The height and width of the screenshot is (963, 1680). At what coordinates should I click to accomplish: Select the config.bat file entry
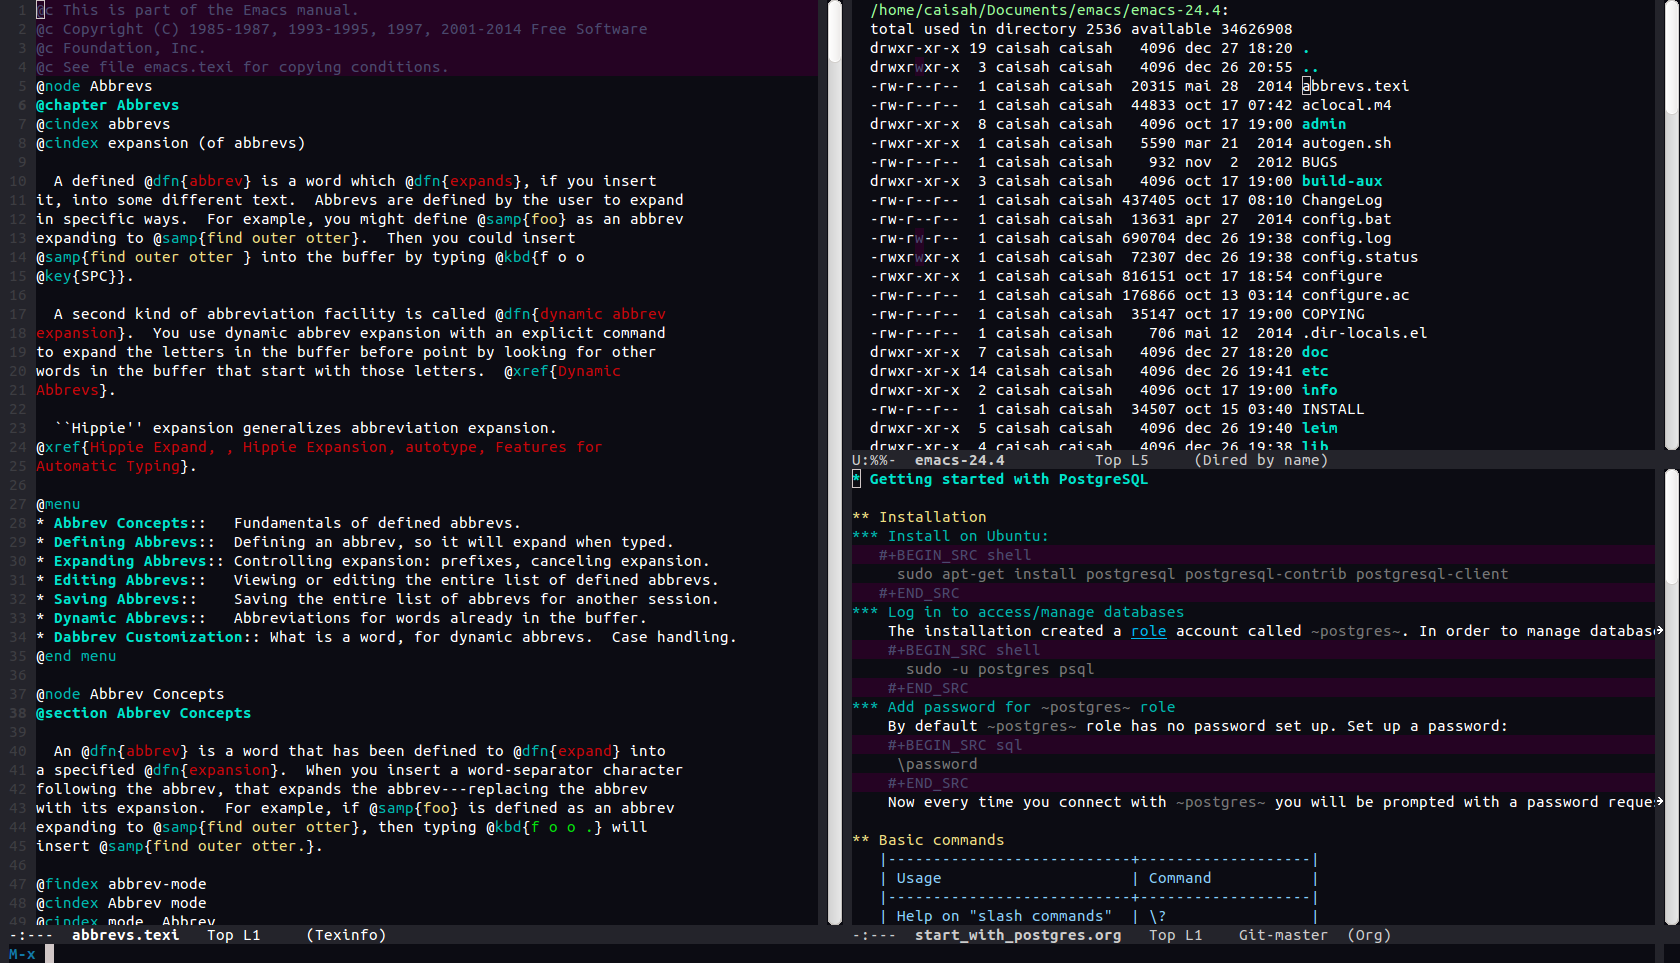coord(1346,219)
